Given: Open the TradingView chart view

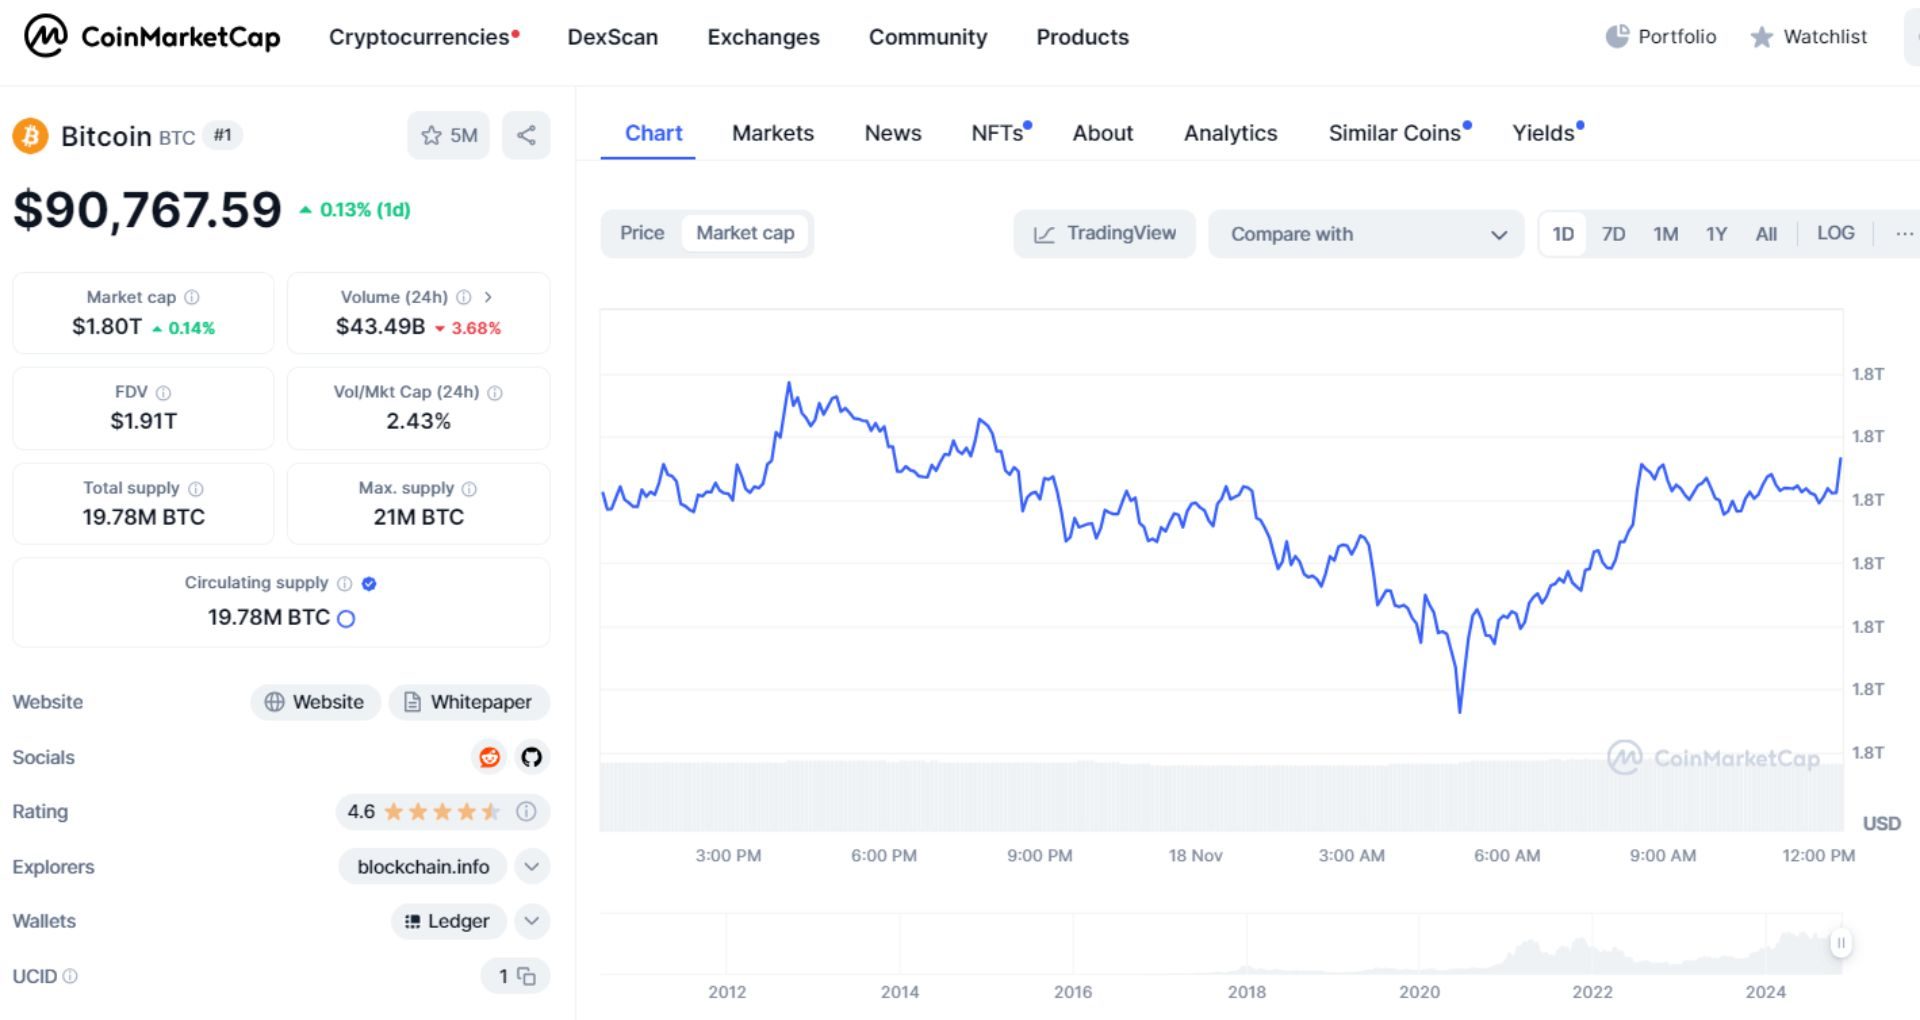Looking at the screenshot, I should [x=1104, y=233].
